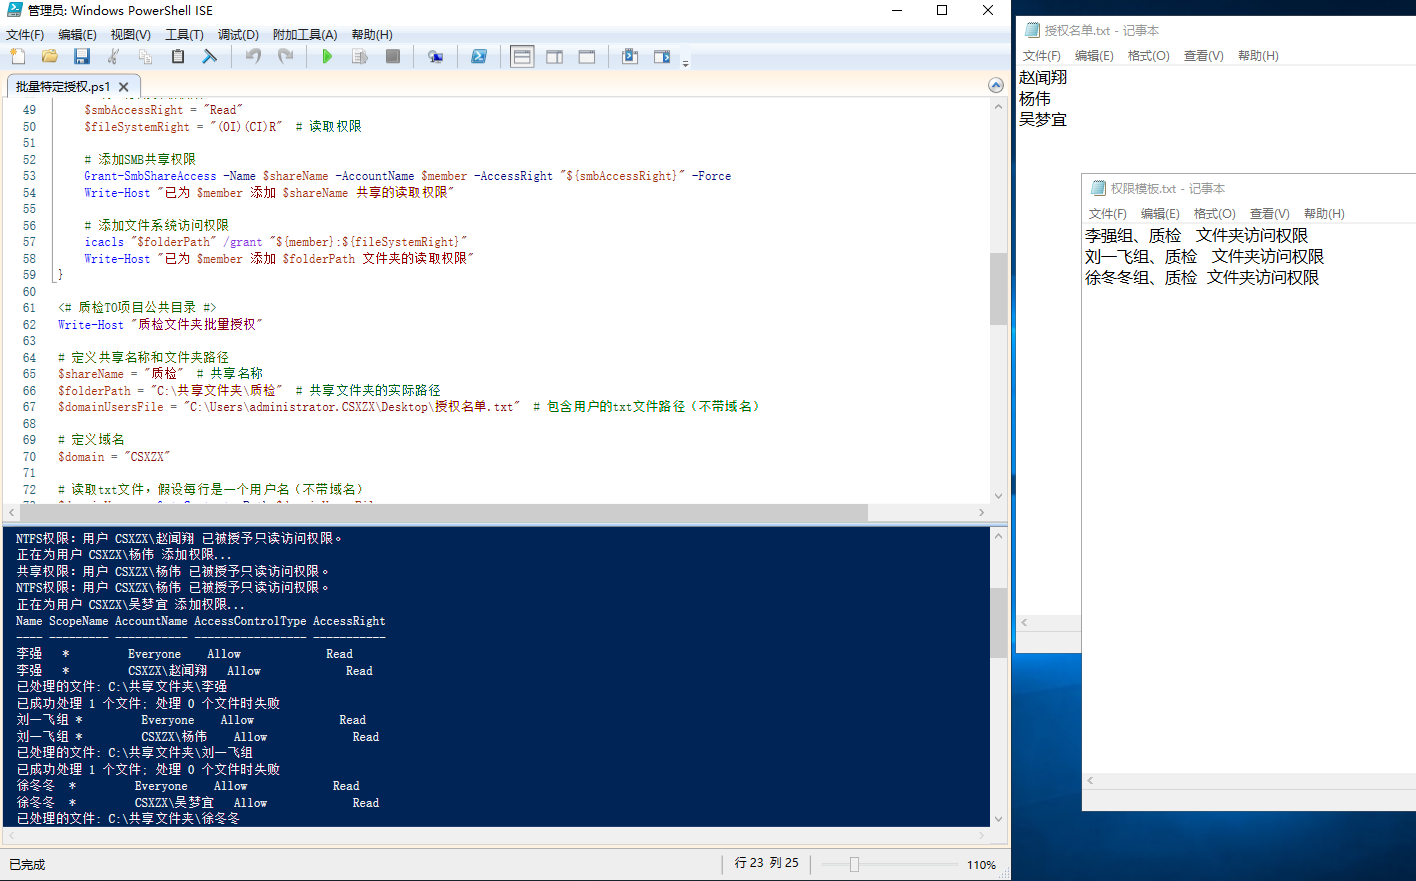Click the 授权名单.txt Notepad title bar icon

point(1032,30)
